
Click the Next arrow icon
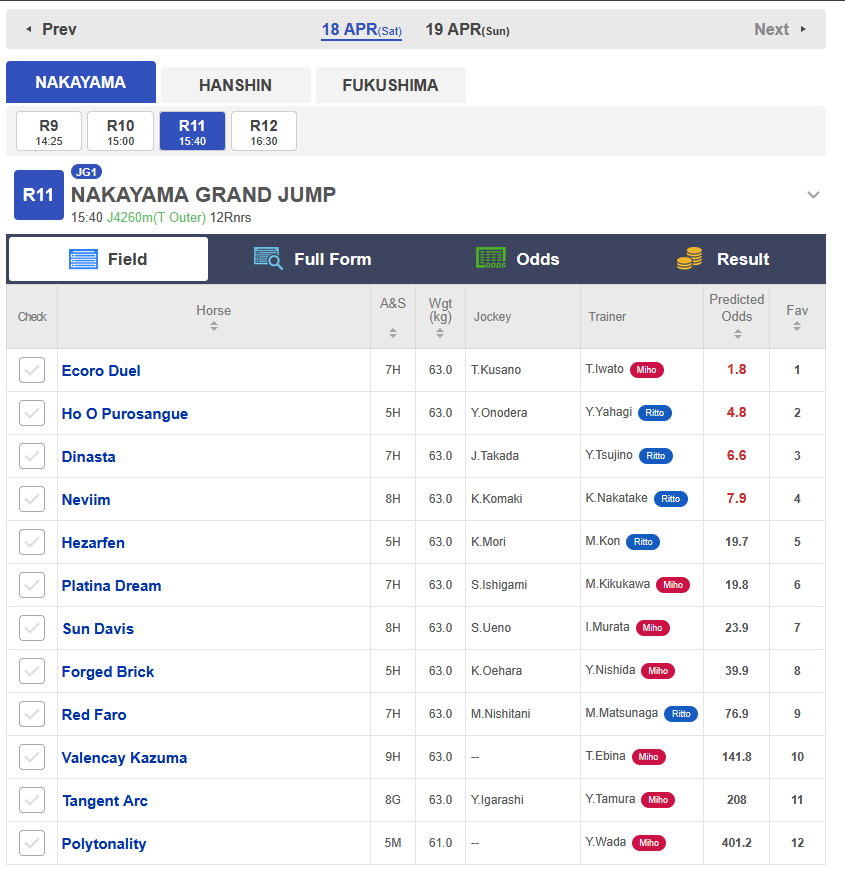coord(803,29)
